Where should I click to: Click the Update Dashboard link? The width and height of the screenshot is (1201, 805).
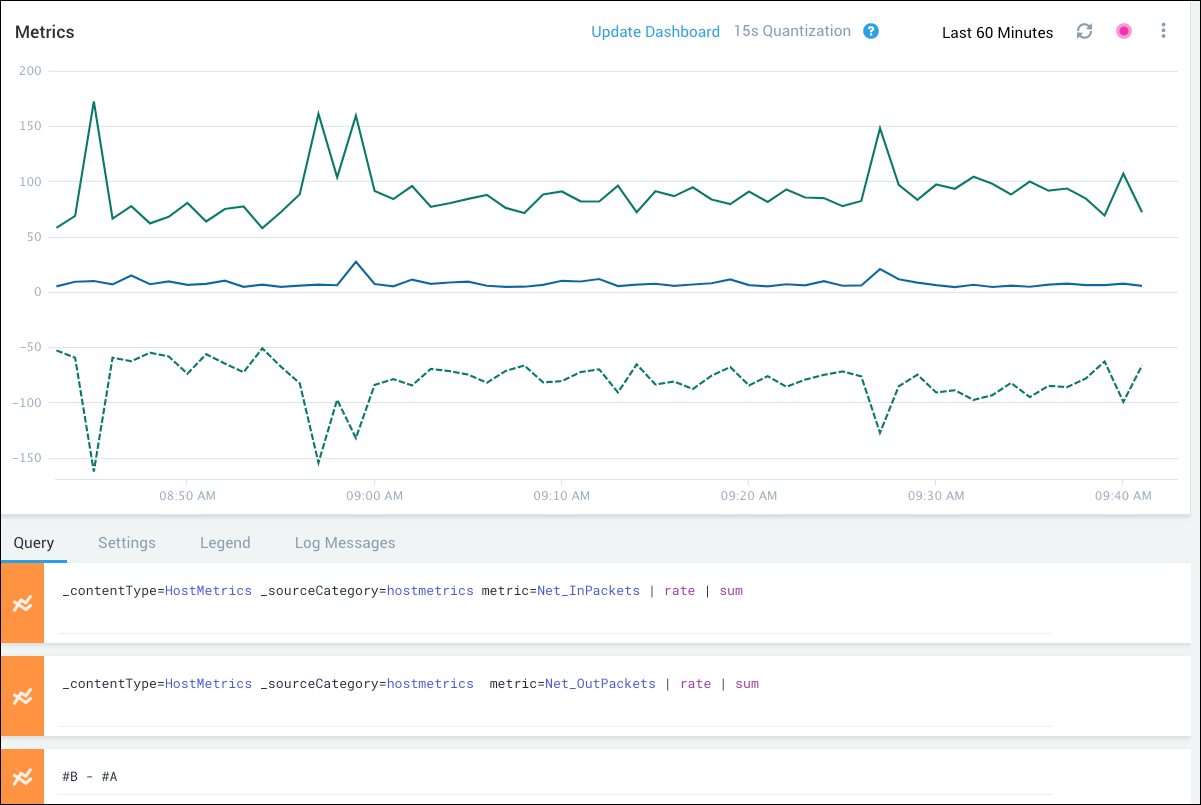(x=655, y=32)
